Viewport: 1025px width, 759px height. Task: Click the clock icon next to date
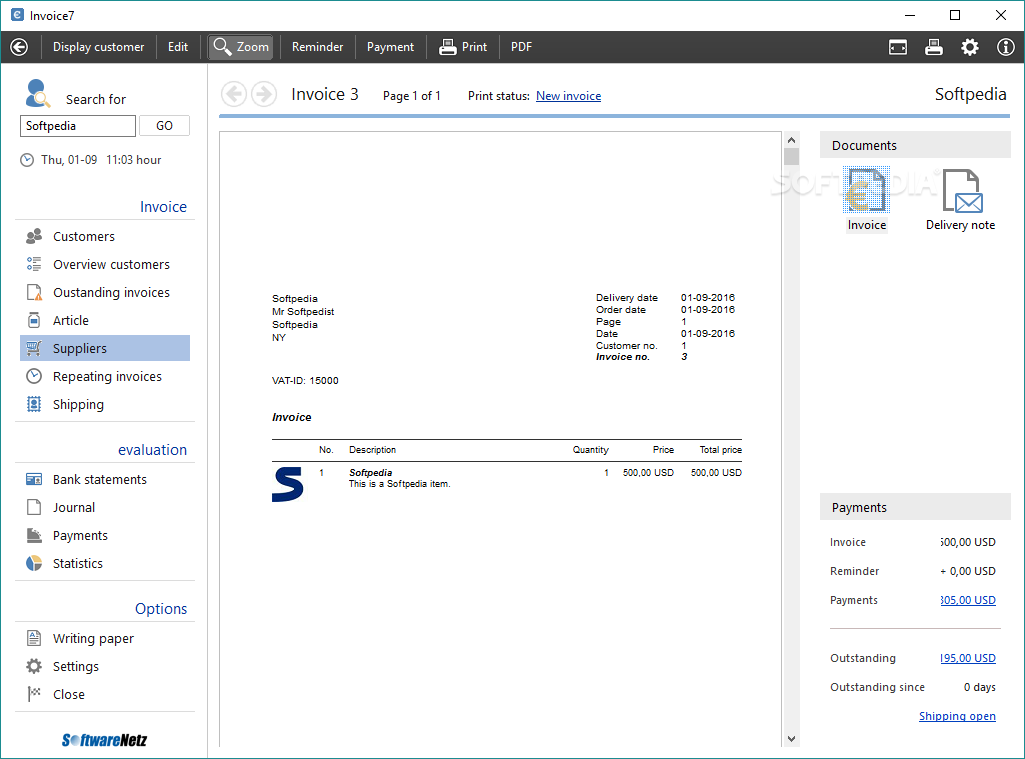[27, 160]
